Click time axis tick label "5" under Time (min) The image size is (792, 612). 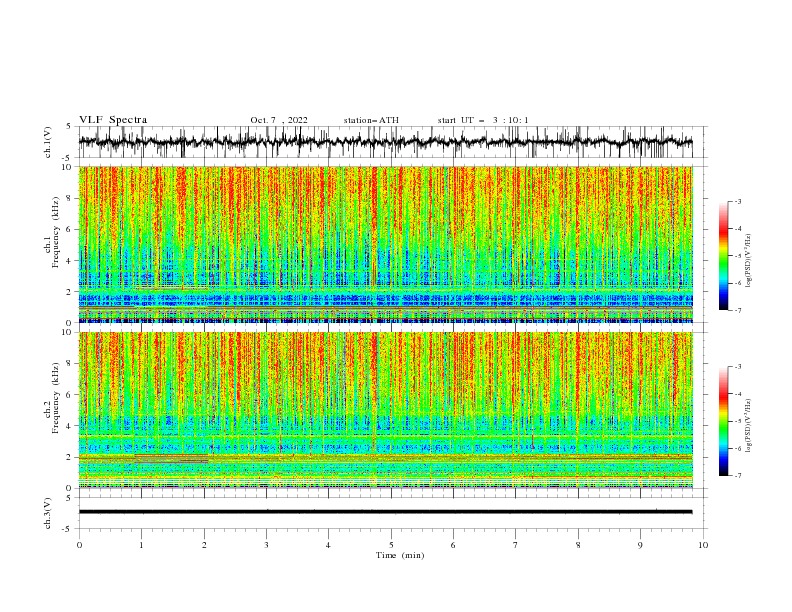(391, 545)
